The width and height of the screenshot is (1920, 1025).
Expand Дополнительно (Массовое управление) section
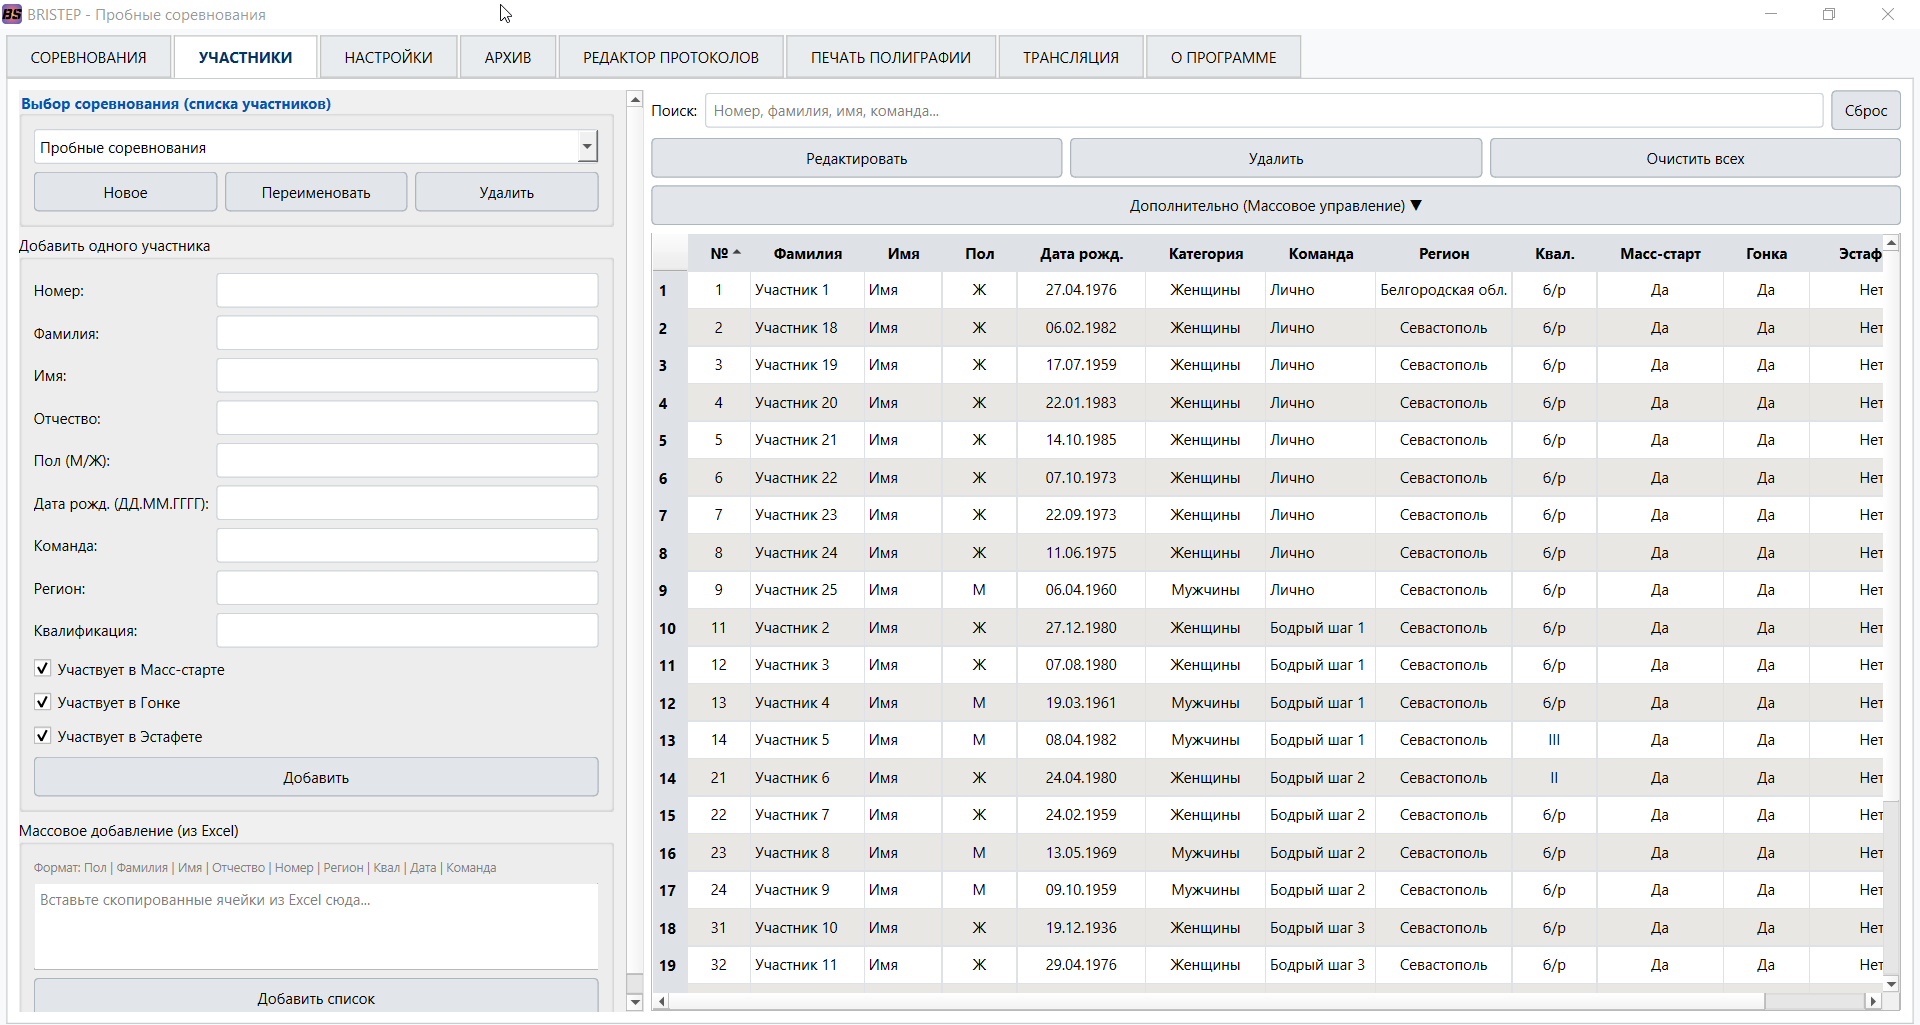click(1274, 205)
